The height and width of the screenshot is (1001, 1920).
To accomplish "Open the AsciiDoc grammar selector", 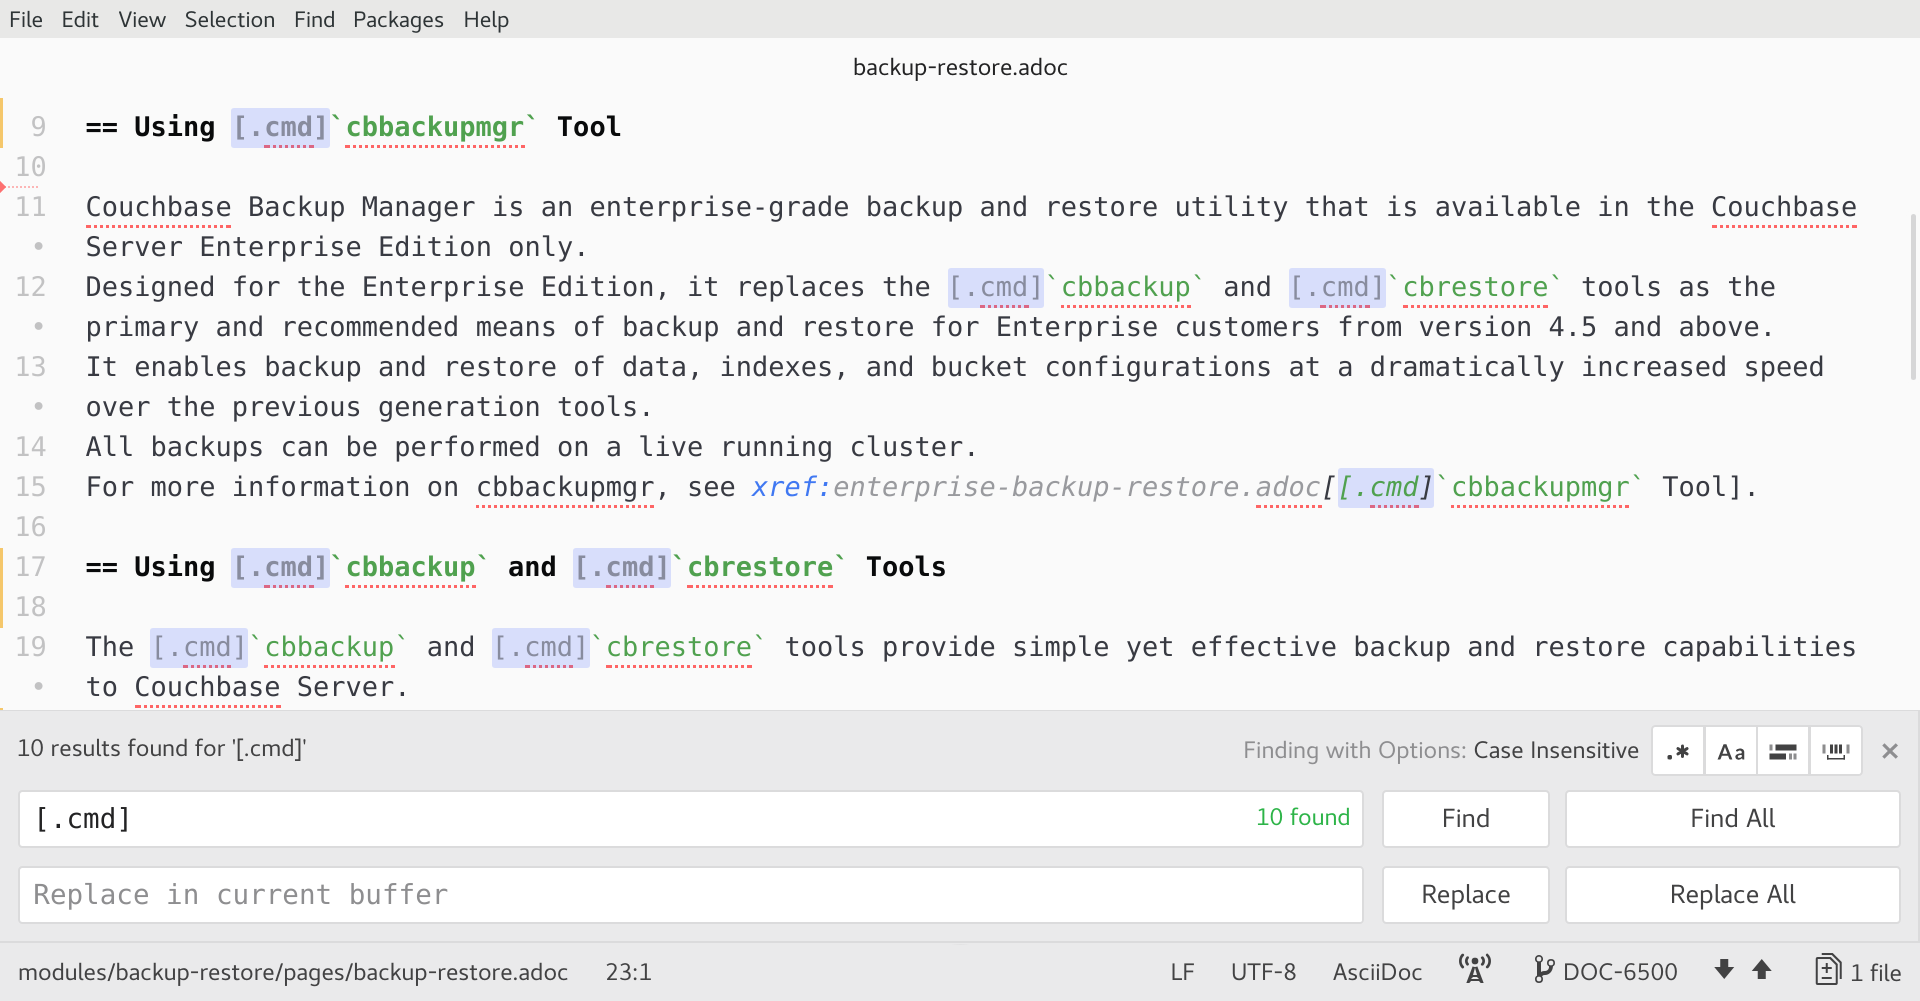I will click(x=1377, y=972).
